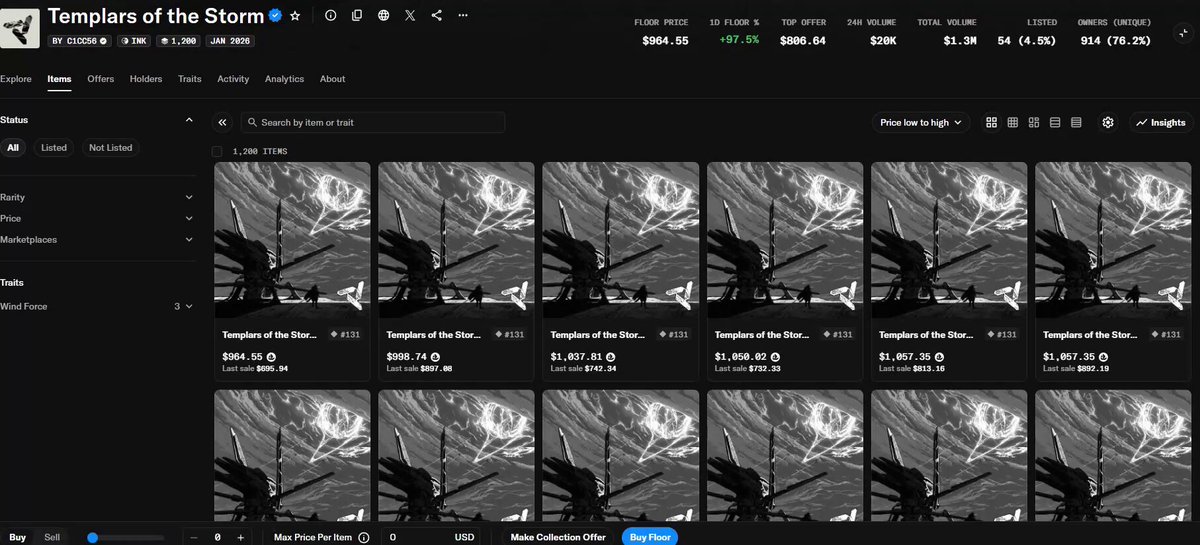Viewport: 1200px width, 545px height.
Task: Open the Offers tab
Action: [100, 79]
